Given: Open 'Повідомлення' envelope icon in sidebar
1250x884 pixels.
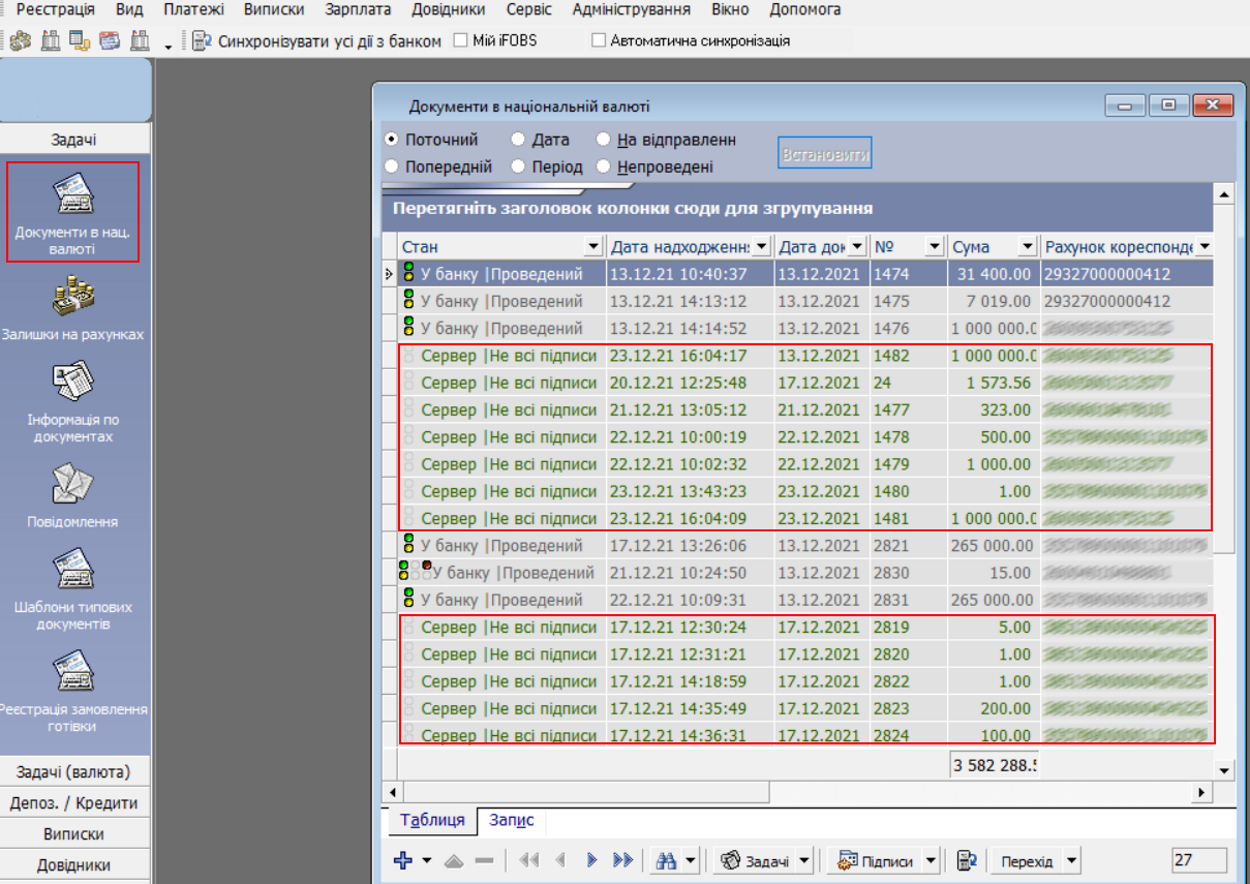Looking at the screenshot, I should click(72, 485).
